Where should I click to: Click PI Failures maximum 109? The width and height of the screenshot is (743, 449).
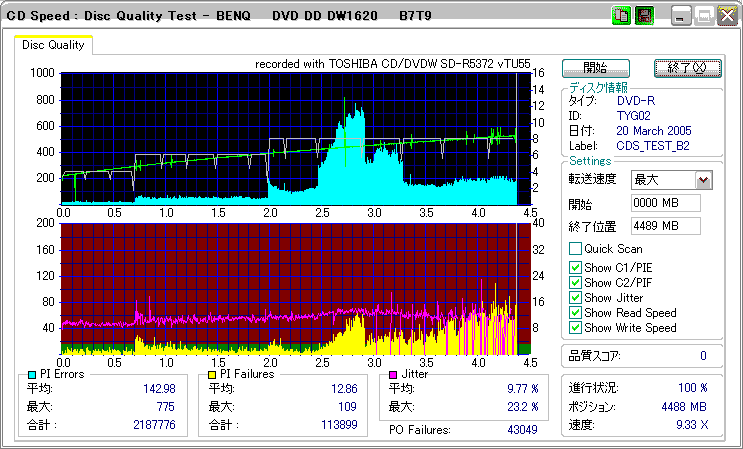tap(348, 407)
